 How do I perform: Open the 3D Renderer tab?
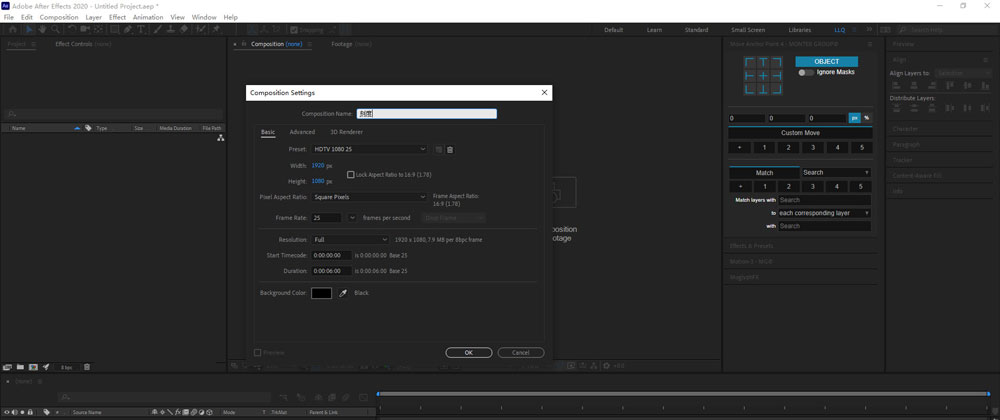[x=346, y=132]
